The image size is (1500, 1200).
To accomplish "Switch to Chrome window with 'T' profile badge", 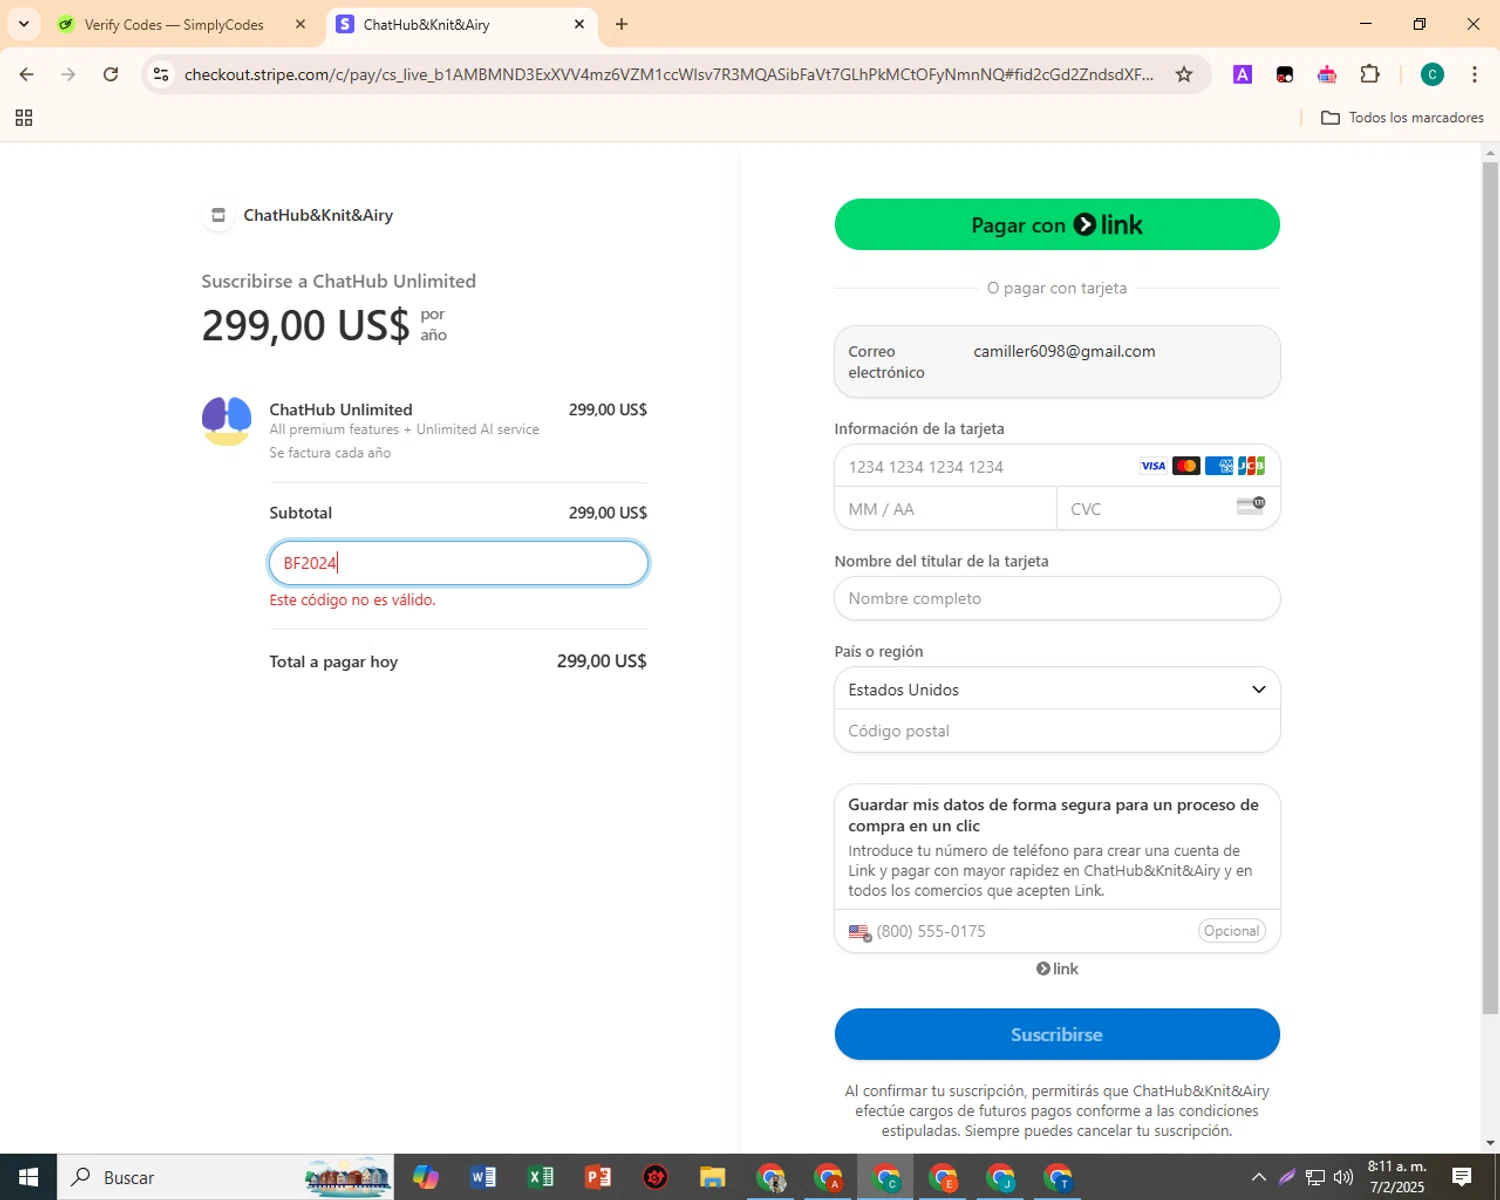I will [x=1058, y=1178].
